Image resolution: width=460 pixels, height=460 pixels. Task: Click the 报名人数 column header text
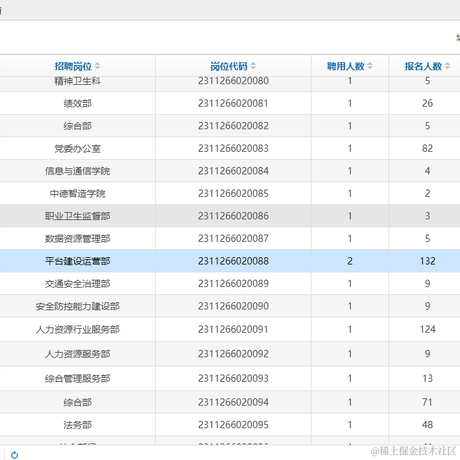423,66
